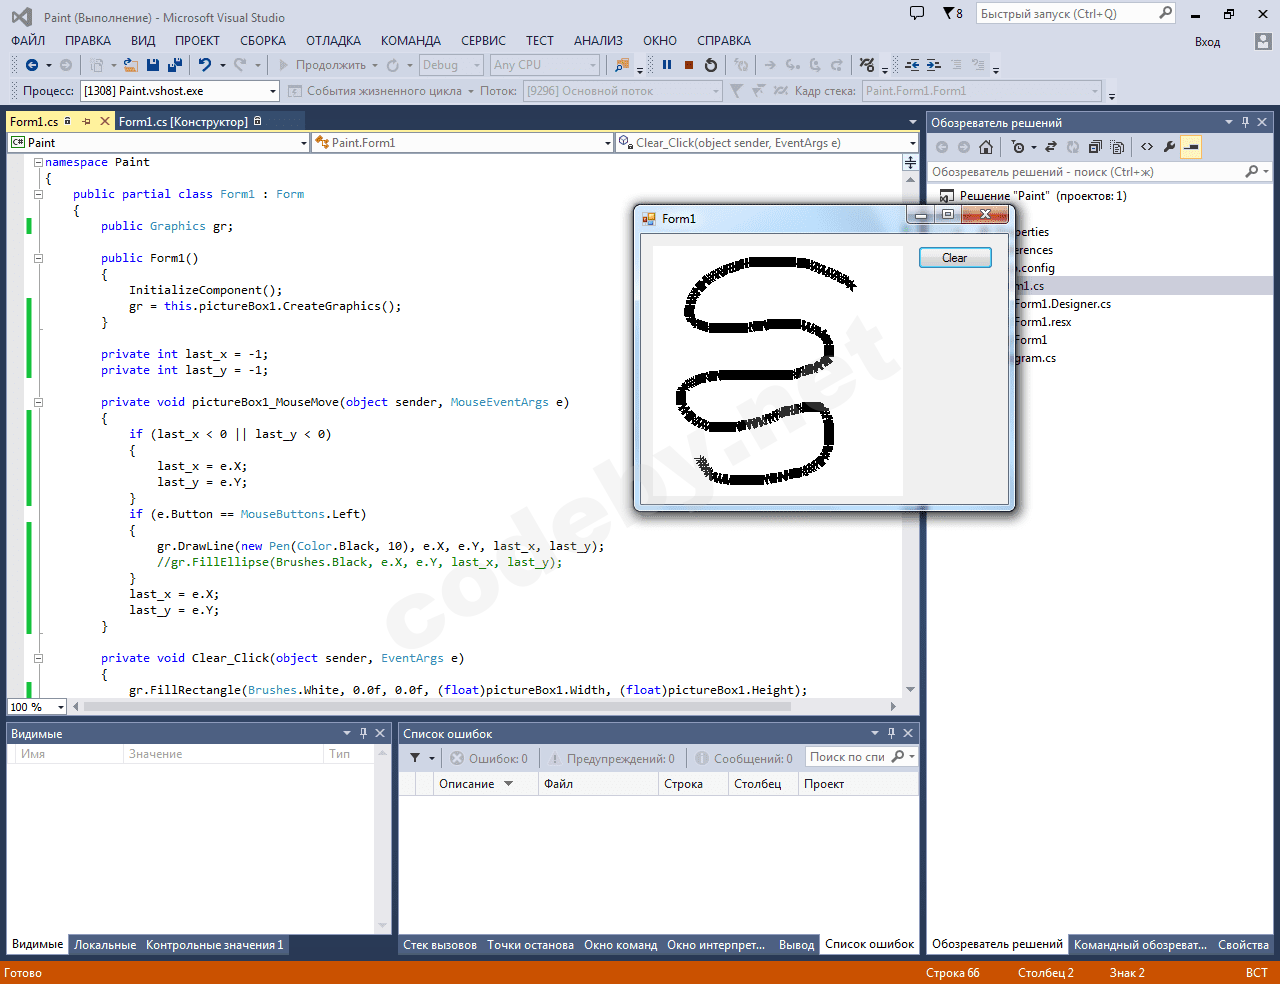Click the View Code icon in Solution Explorer
Screen dimensions: 1280x984
point(1147,147)
